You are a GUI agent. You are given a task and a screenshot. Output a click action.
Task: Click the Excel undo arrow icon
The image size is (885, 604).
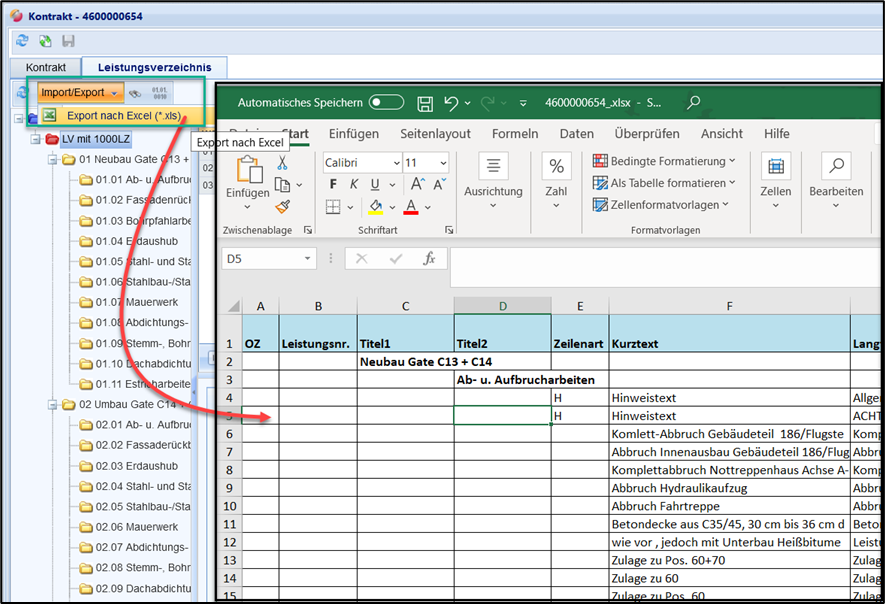(451, 103)
